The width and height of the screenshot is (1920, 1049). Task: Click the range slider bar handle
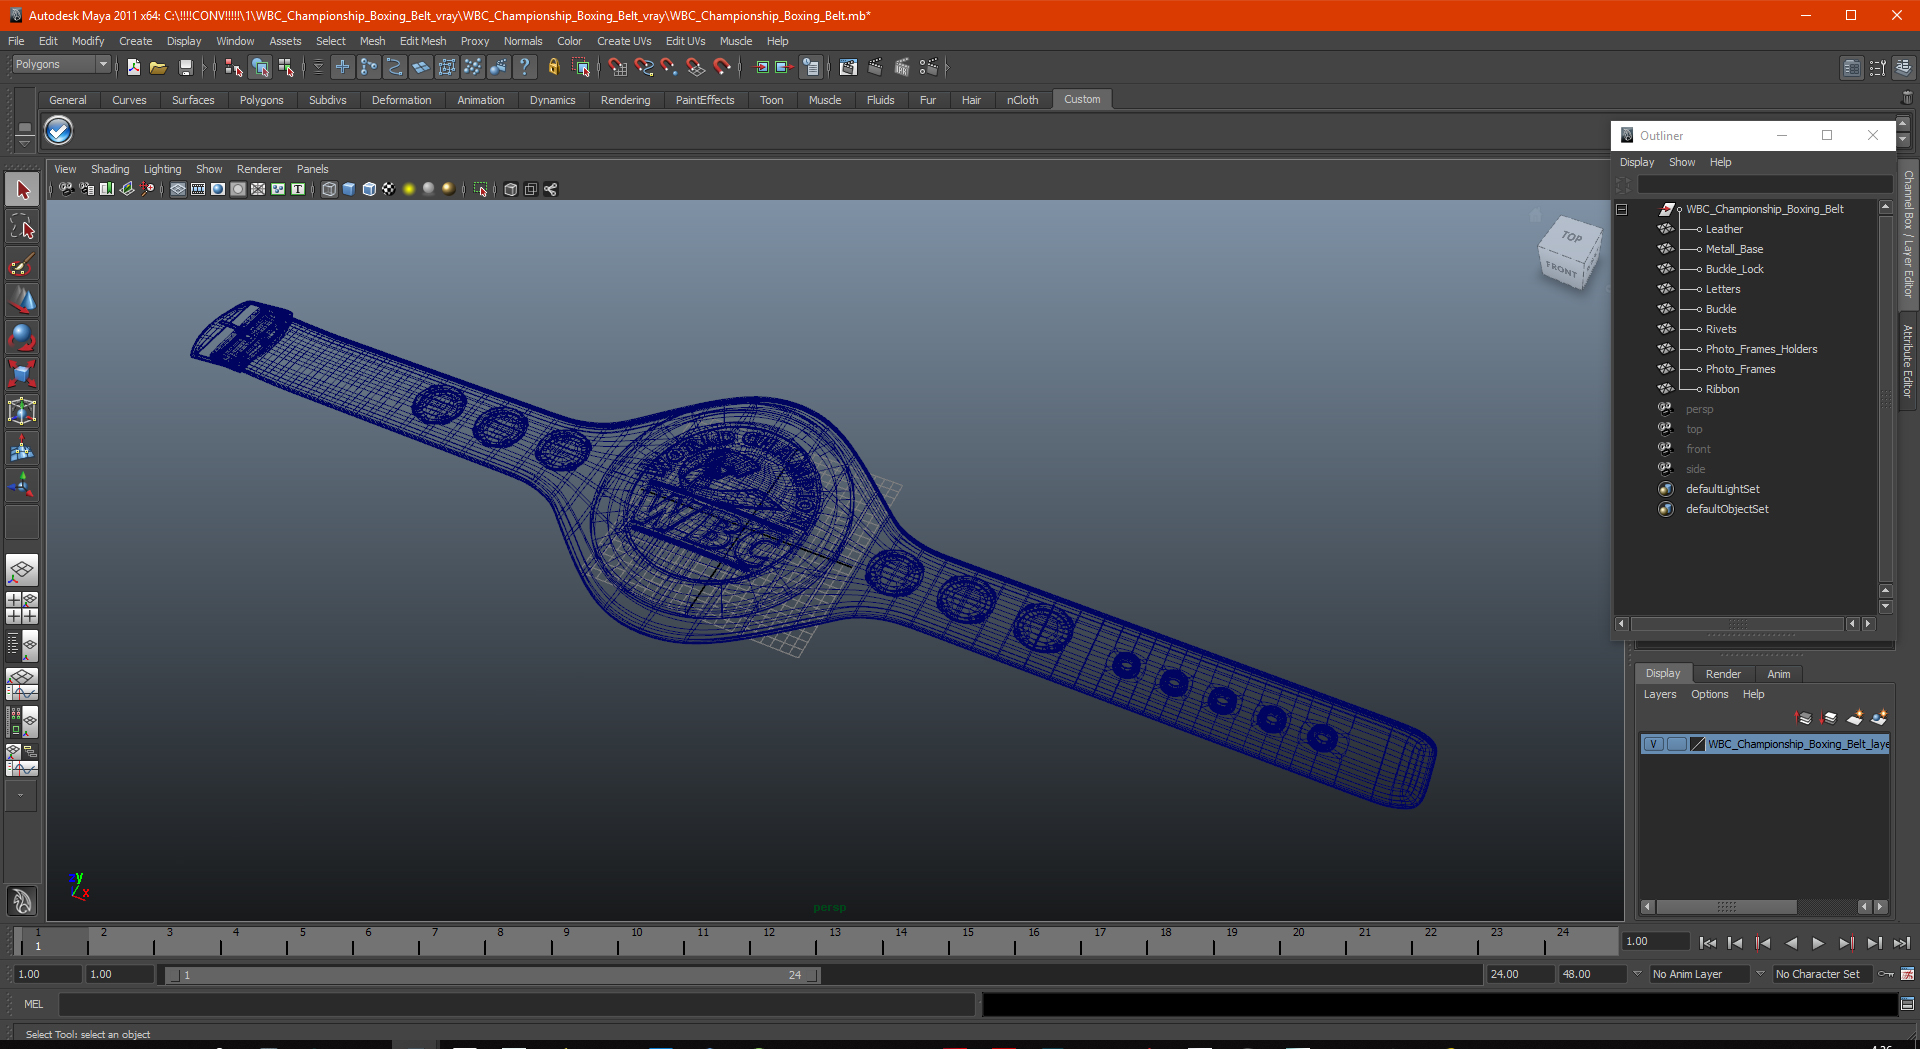pos(492,975)
